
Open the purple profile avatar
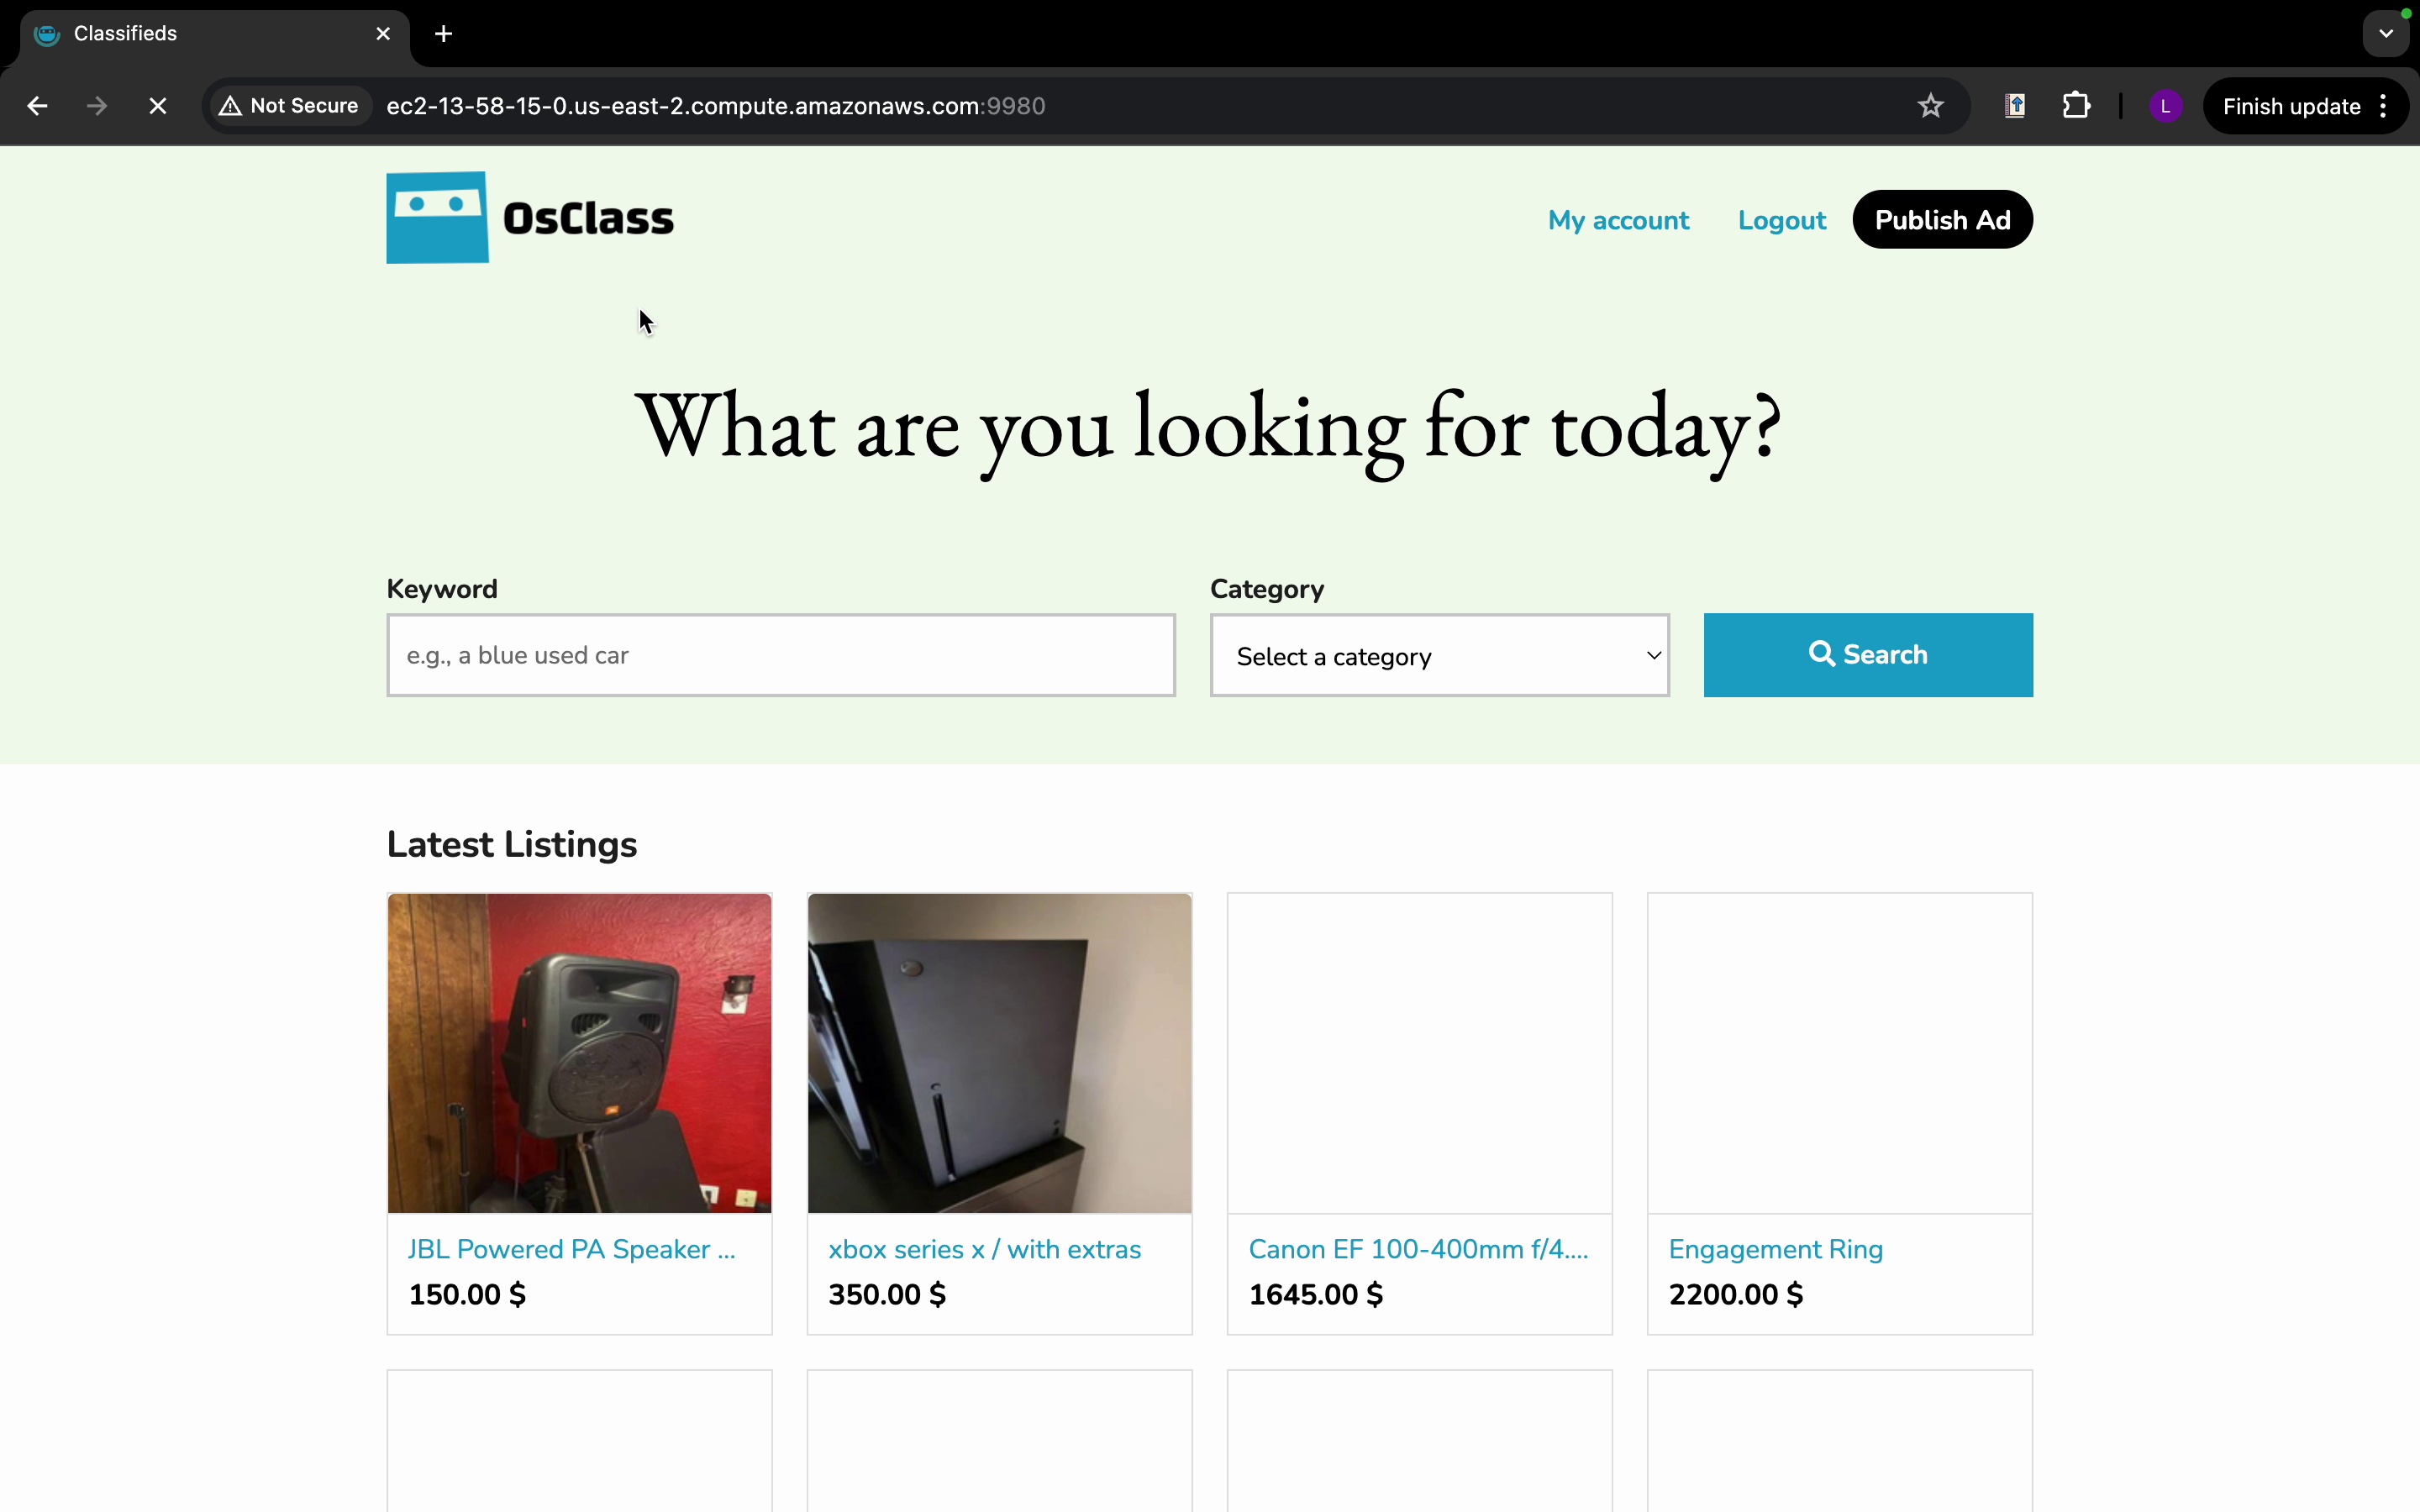2166,106
